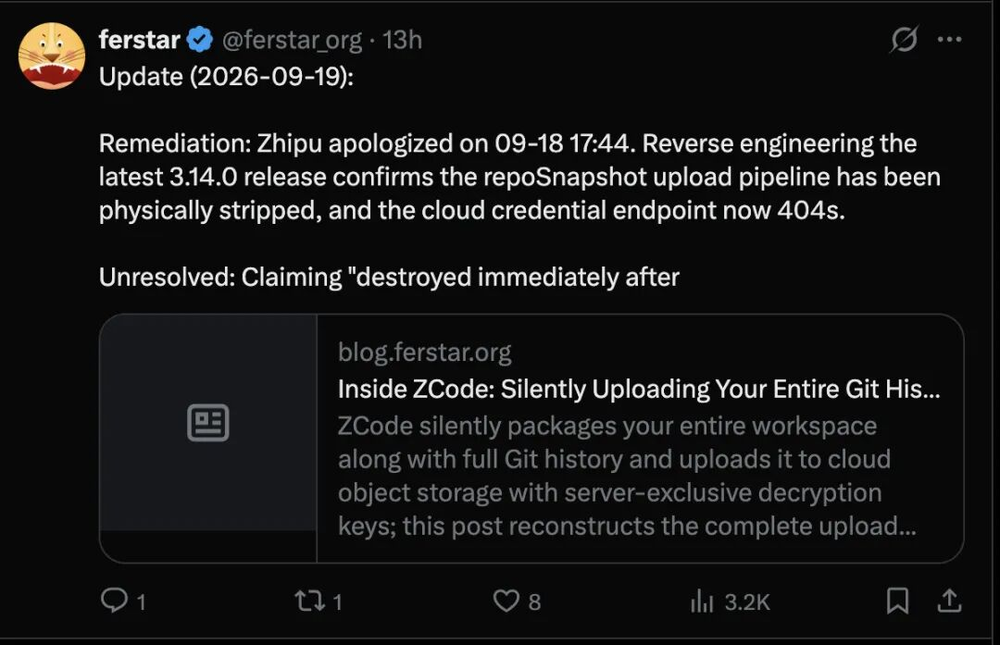Open view analytics bar-chart icon
The image size is (1000, 645).
702,601
